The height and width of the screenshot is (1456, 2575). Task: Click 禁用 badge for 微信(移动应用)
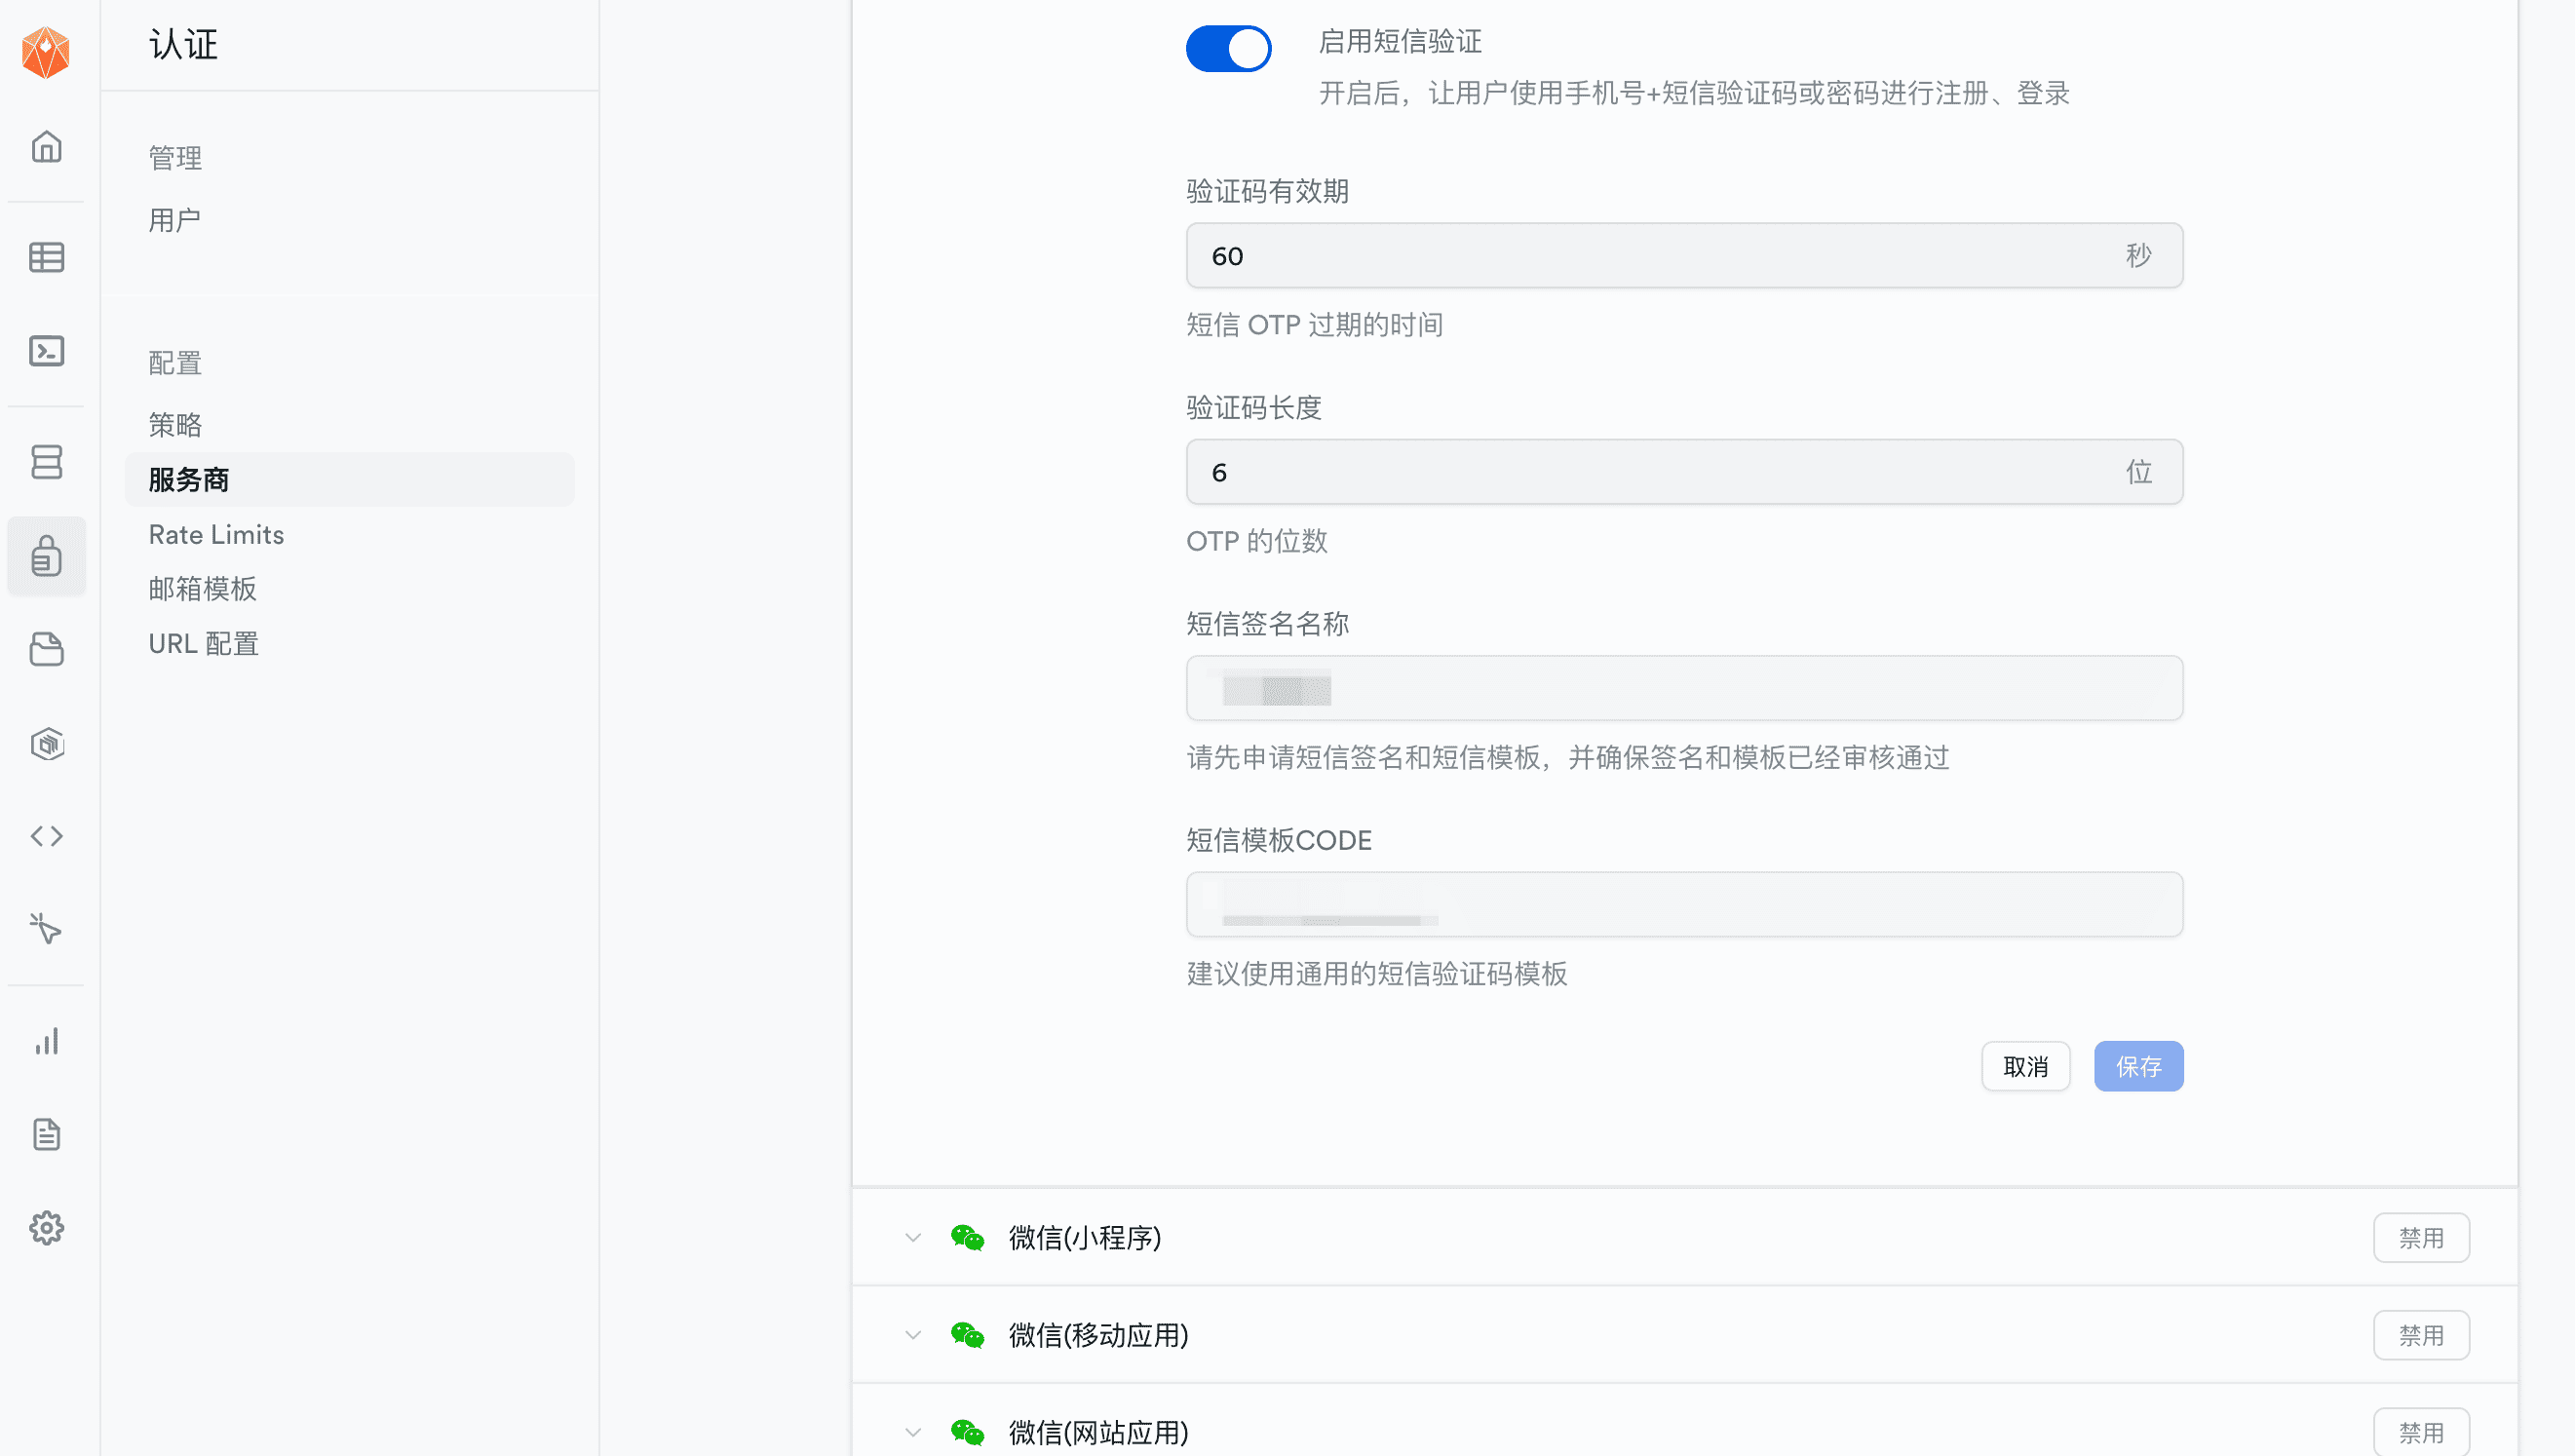click(x=2421, y=1335)
